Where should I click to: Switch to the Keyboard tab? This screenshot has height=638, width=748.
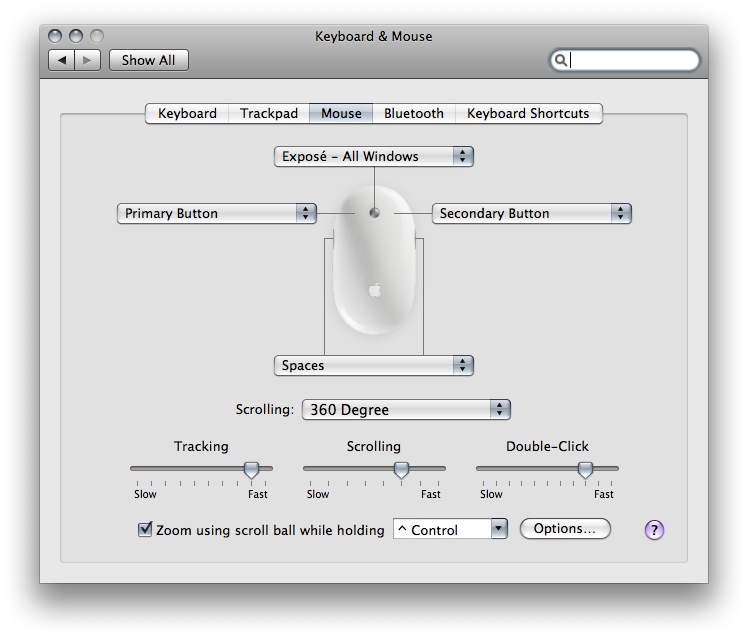point(187,114)
